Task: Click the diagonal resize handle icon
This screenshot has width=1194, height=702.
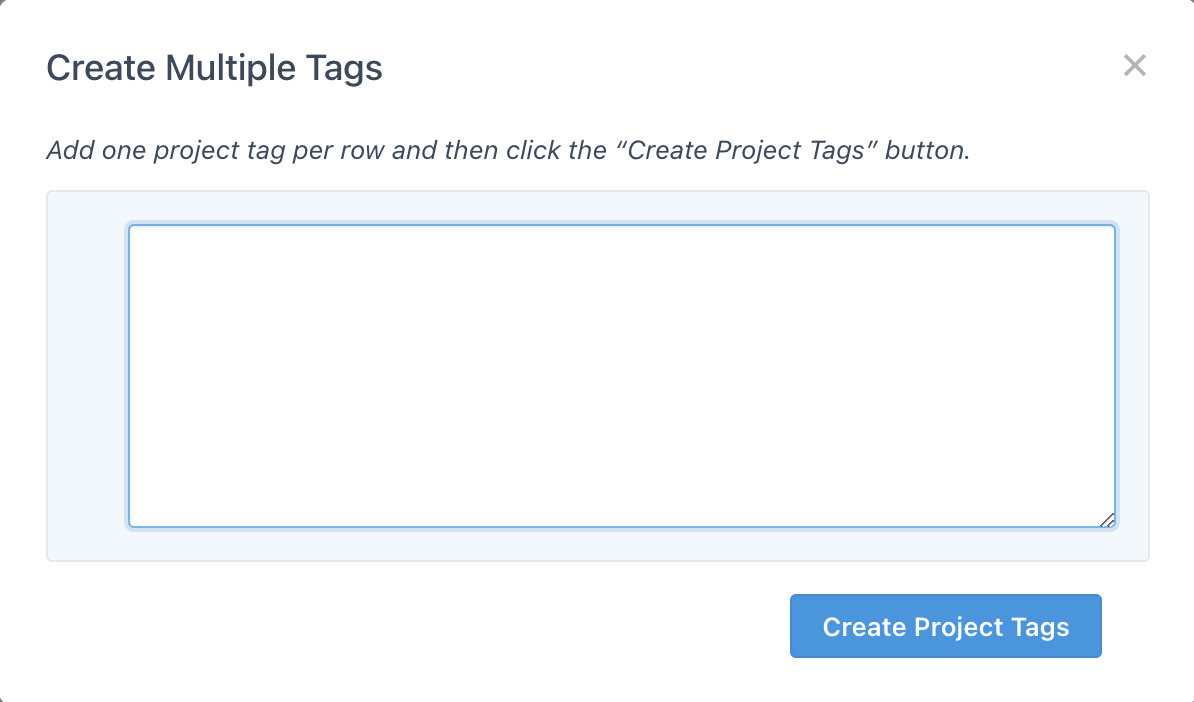Action: pos(1109,520)
